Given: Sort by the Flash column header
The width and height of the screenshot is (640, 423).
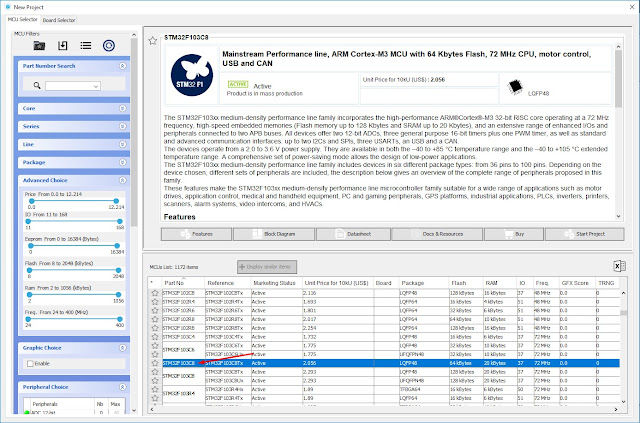Looking at the screenshot, I should click(466, 283).
